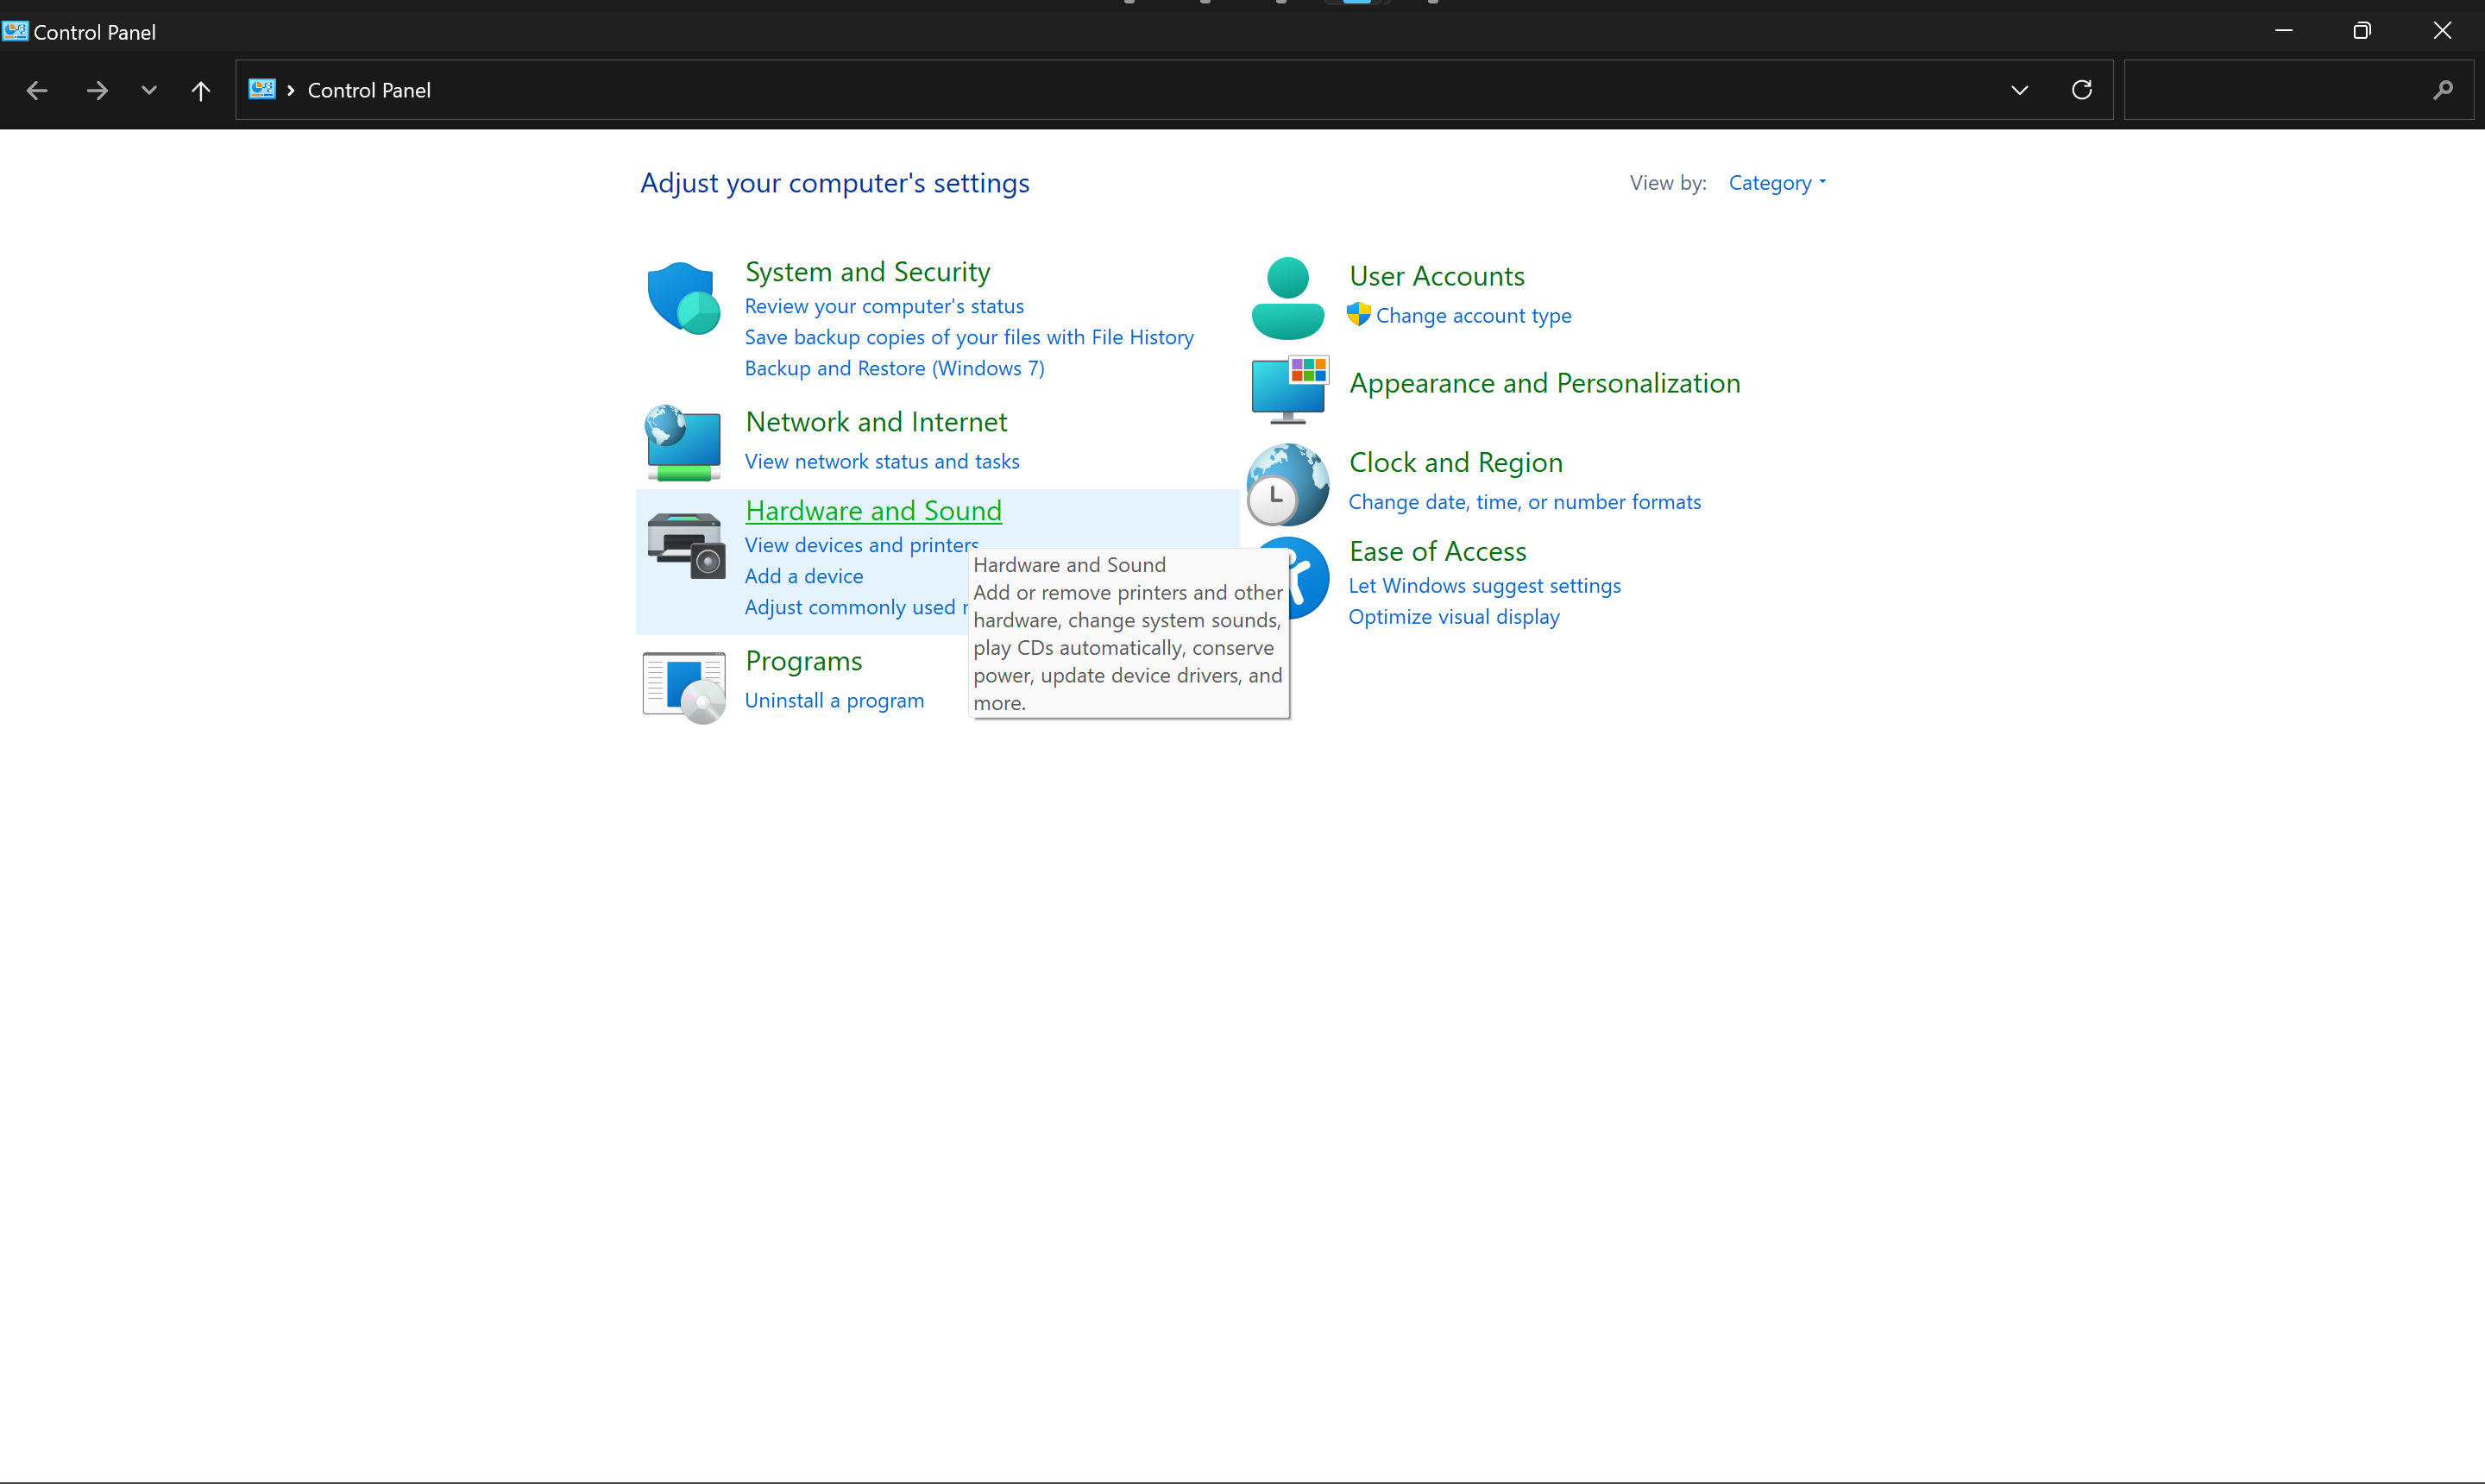The image size is (2485, 1484).
Task: Click the search magnifier icon
Action: 2443,90
